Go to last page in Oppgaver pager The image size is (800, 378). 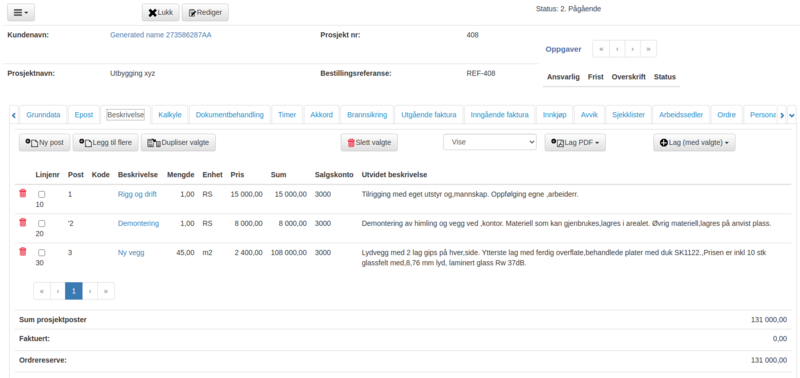(x=648, y=49)
